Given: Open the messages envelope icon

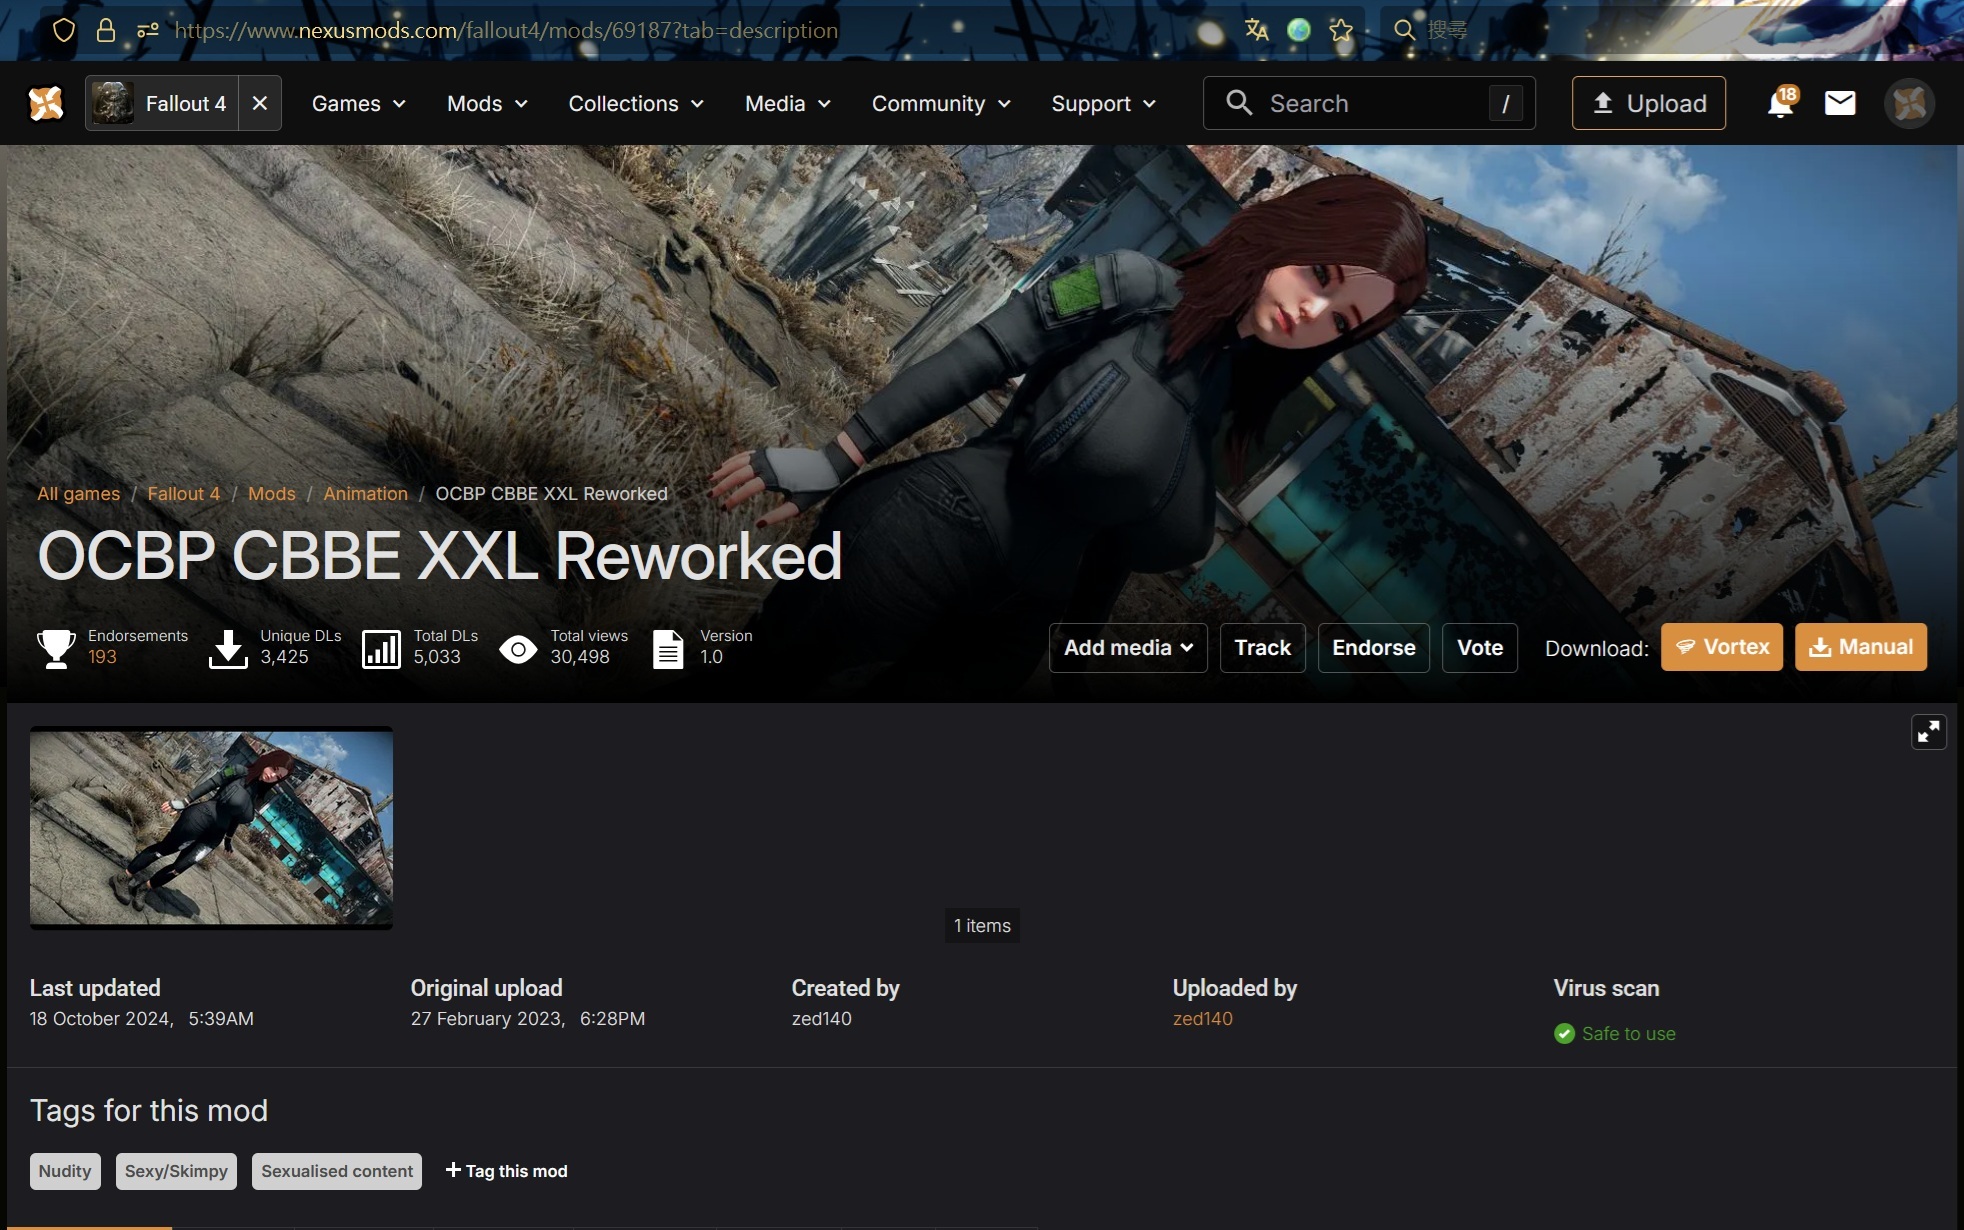Looking at the screenshot, I should [1840, 103].
